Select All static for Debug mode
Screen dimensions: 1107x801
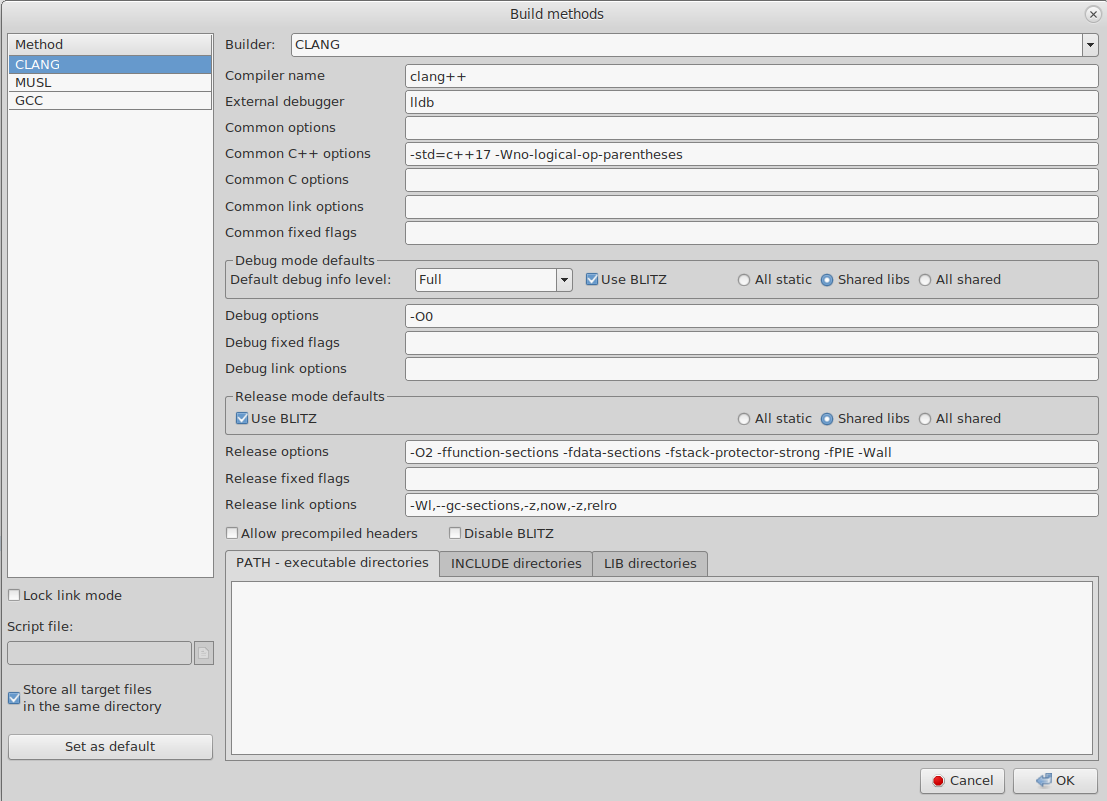744,280
